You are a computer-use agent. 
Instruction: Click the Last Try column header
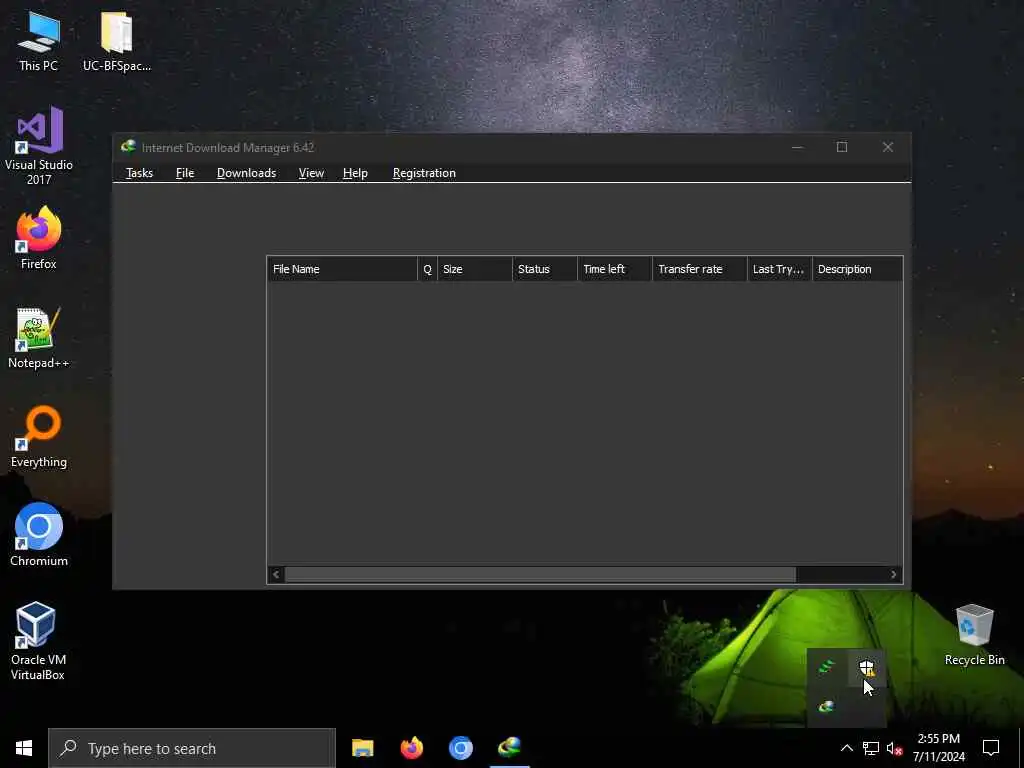780,269
